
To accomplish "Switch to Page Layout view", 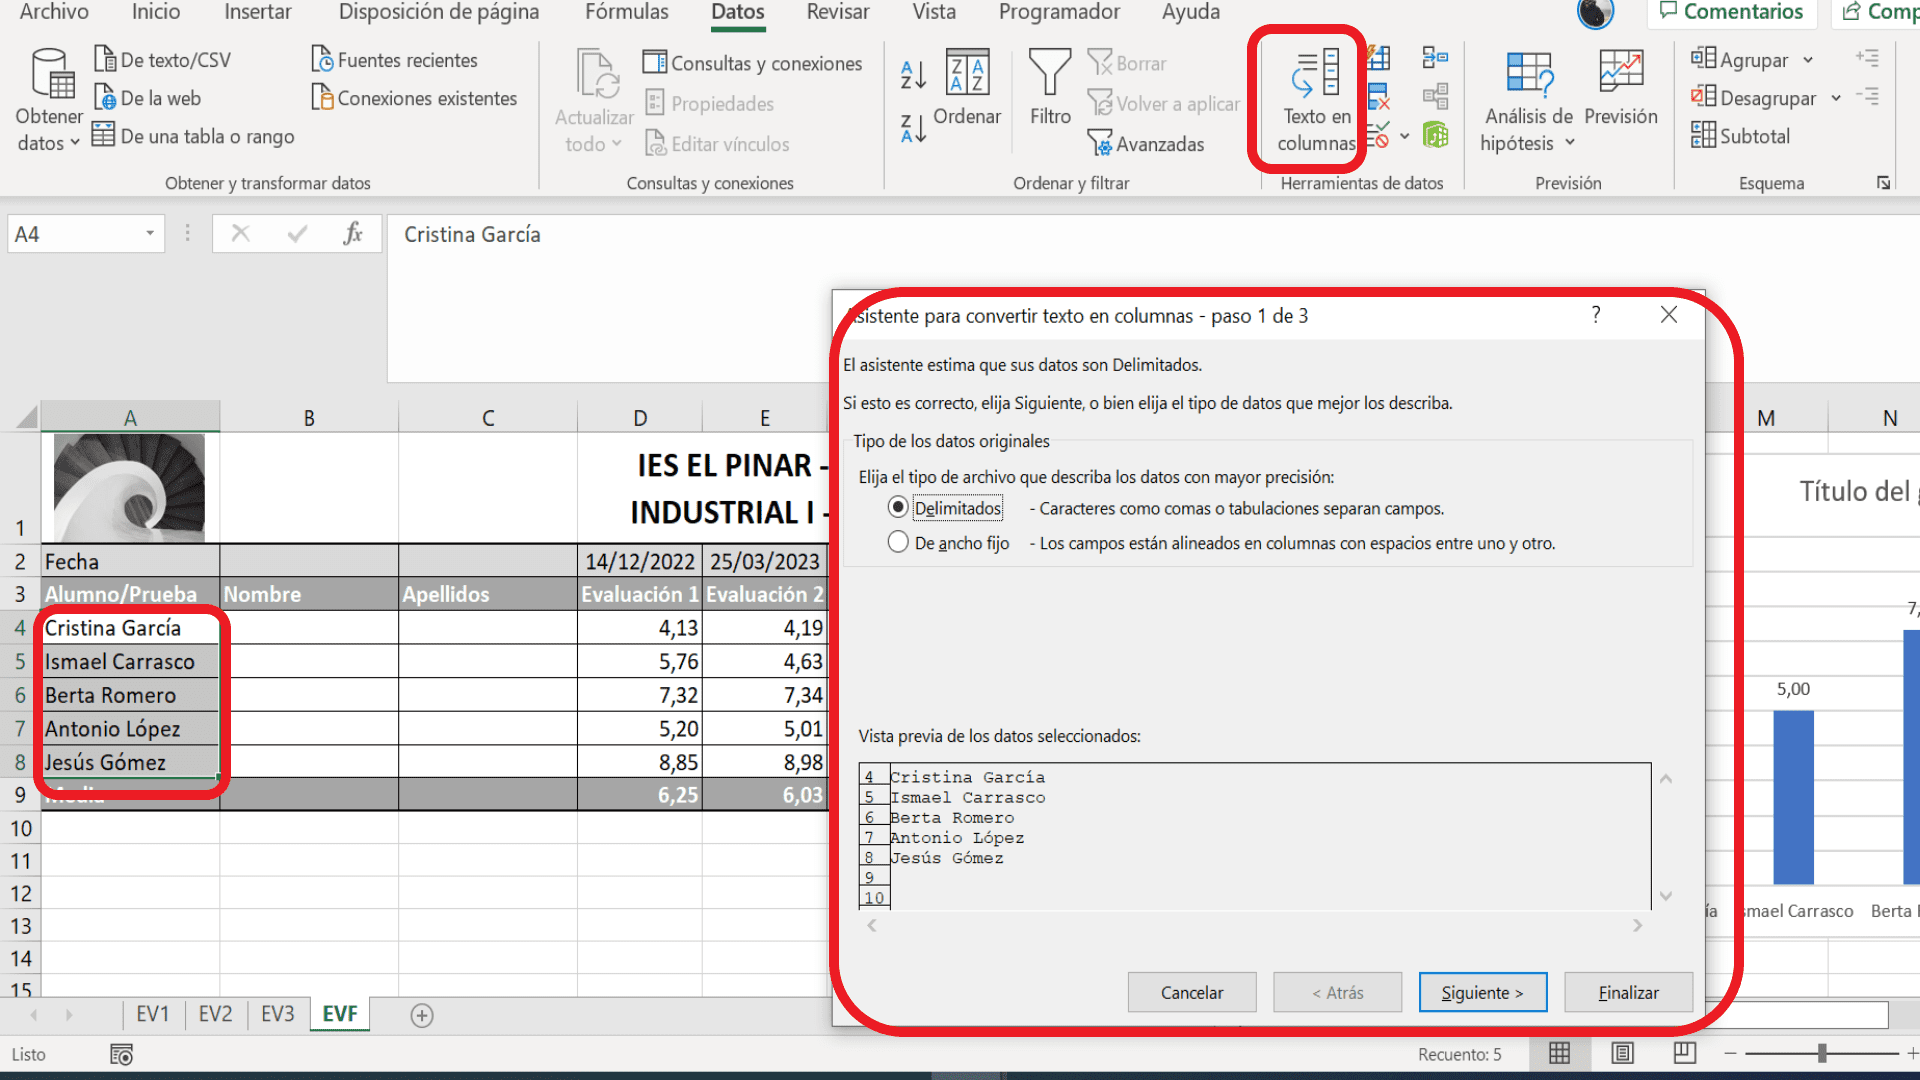I will pos(1622,1053).
